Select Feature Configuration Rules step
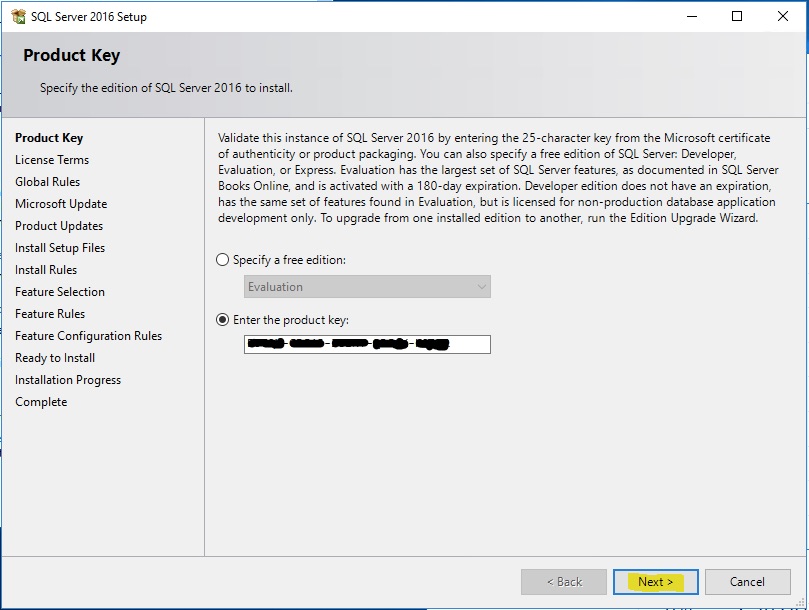The height and width of the screenshot is (610, 809). pos(88,336)
